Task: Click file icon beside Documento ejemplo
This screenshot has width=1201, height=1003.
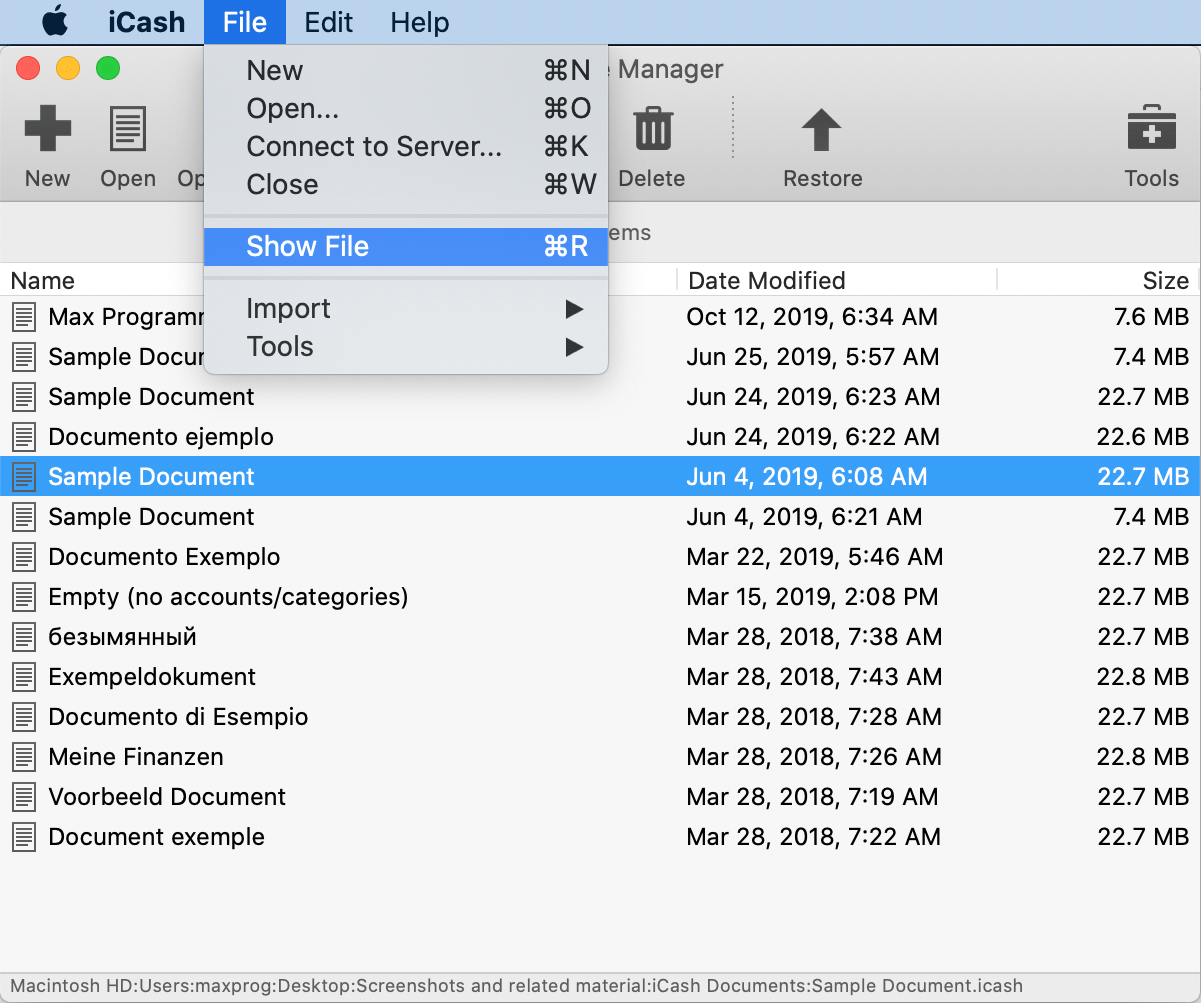Action: pos(23,437)
